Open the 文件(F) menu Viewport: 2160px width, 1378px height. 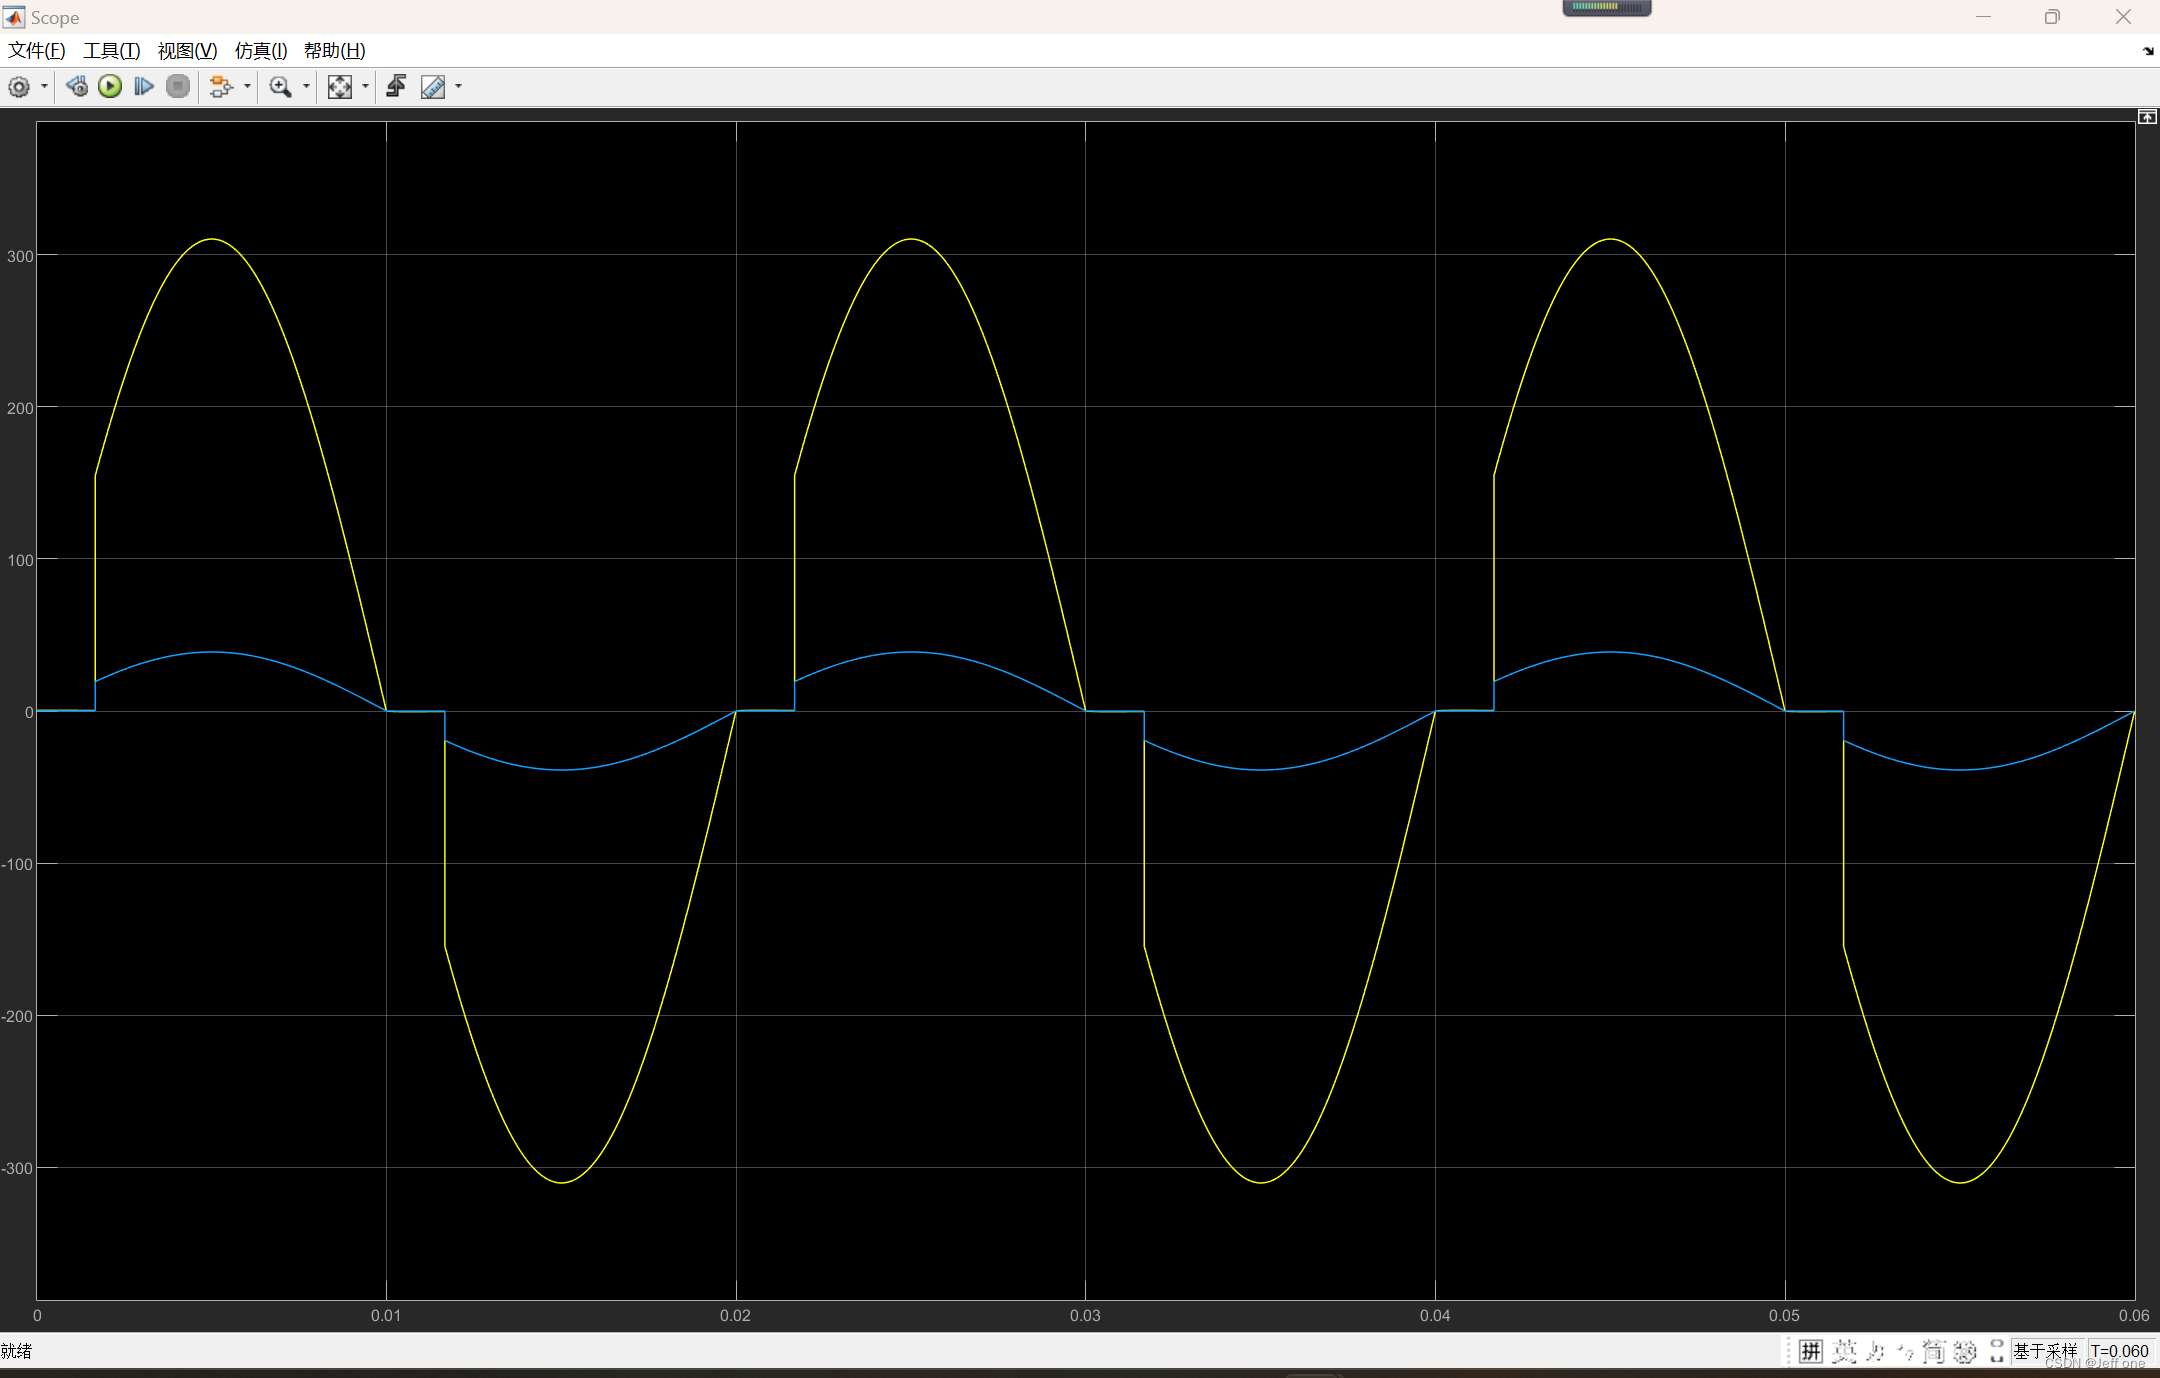pos(37,51)
